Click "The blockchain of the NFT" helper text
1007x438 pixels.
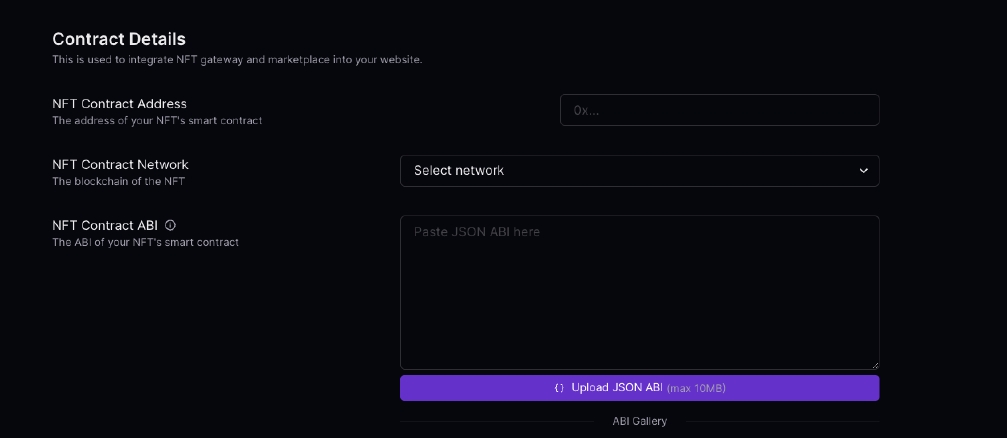coord(118,181)
